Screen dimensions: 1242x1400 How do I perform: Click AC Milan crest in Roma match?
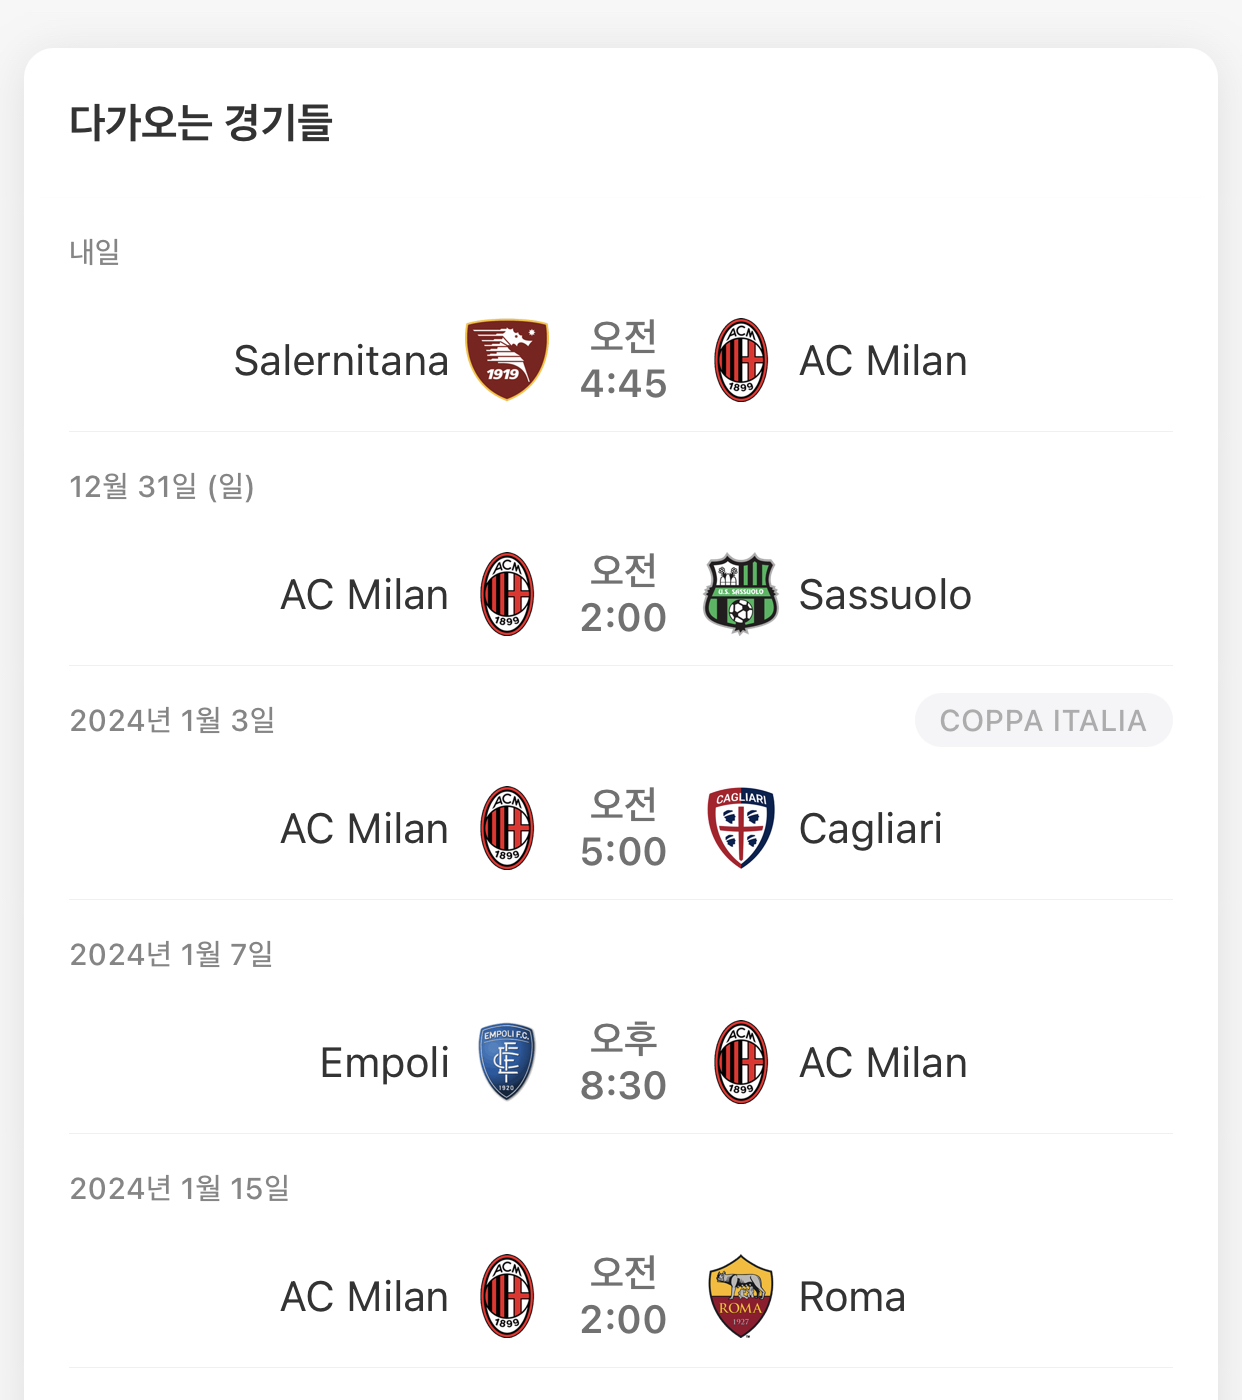507,1296
